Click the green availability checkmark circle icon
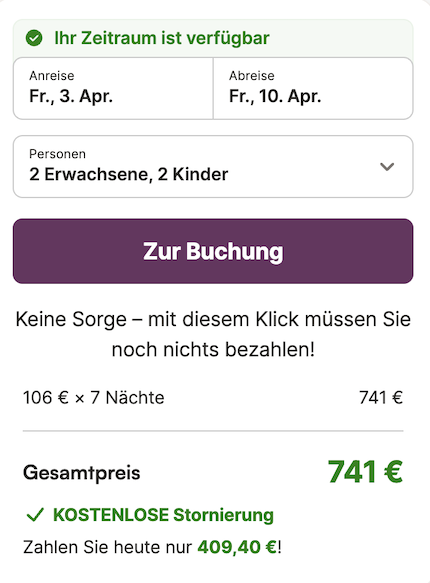 pos(34,38)
